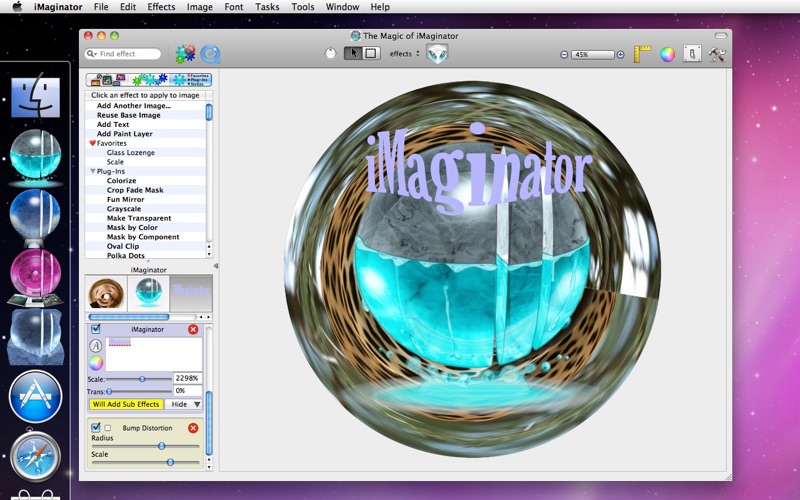Toggle the Bump Distortion enabled checkbox

tap(95, 428)
